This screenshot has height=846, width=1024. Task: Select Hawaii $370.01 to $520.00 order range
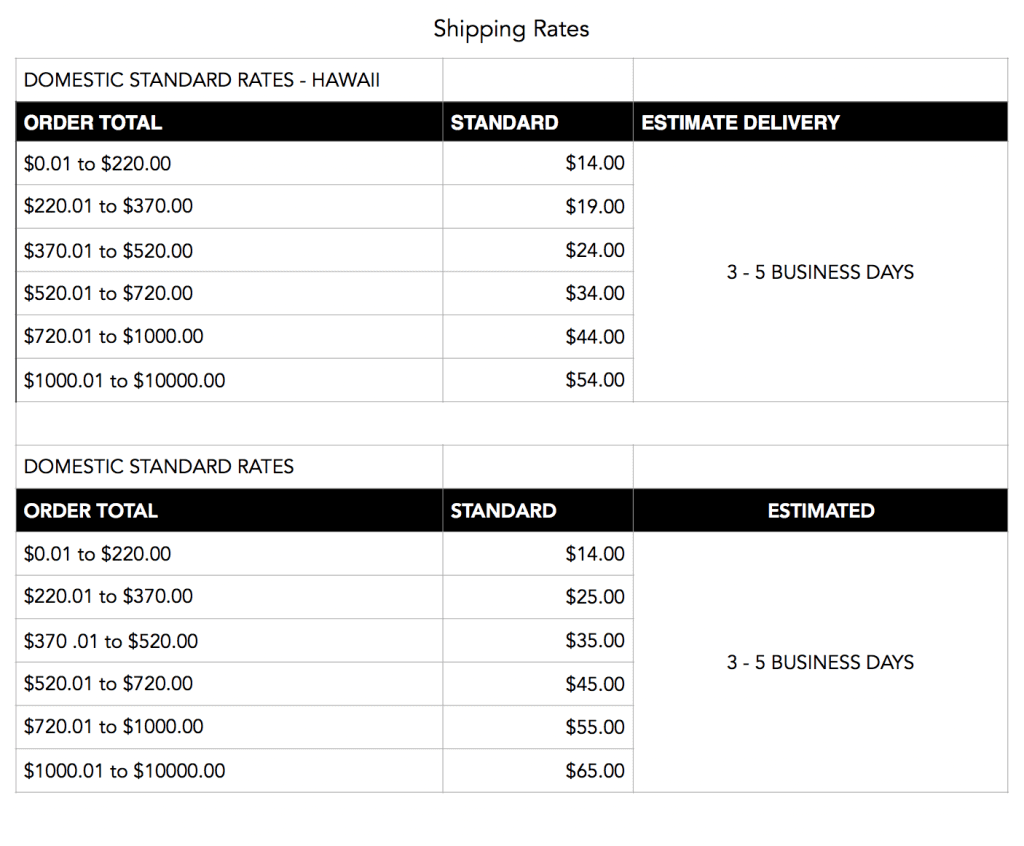tap(108, 251)
